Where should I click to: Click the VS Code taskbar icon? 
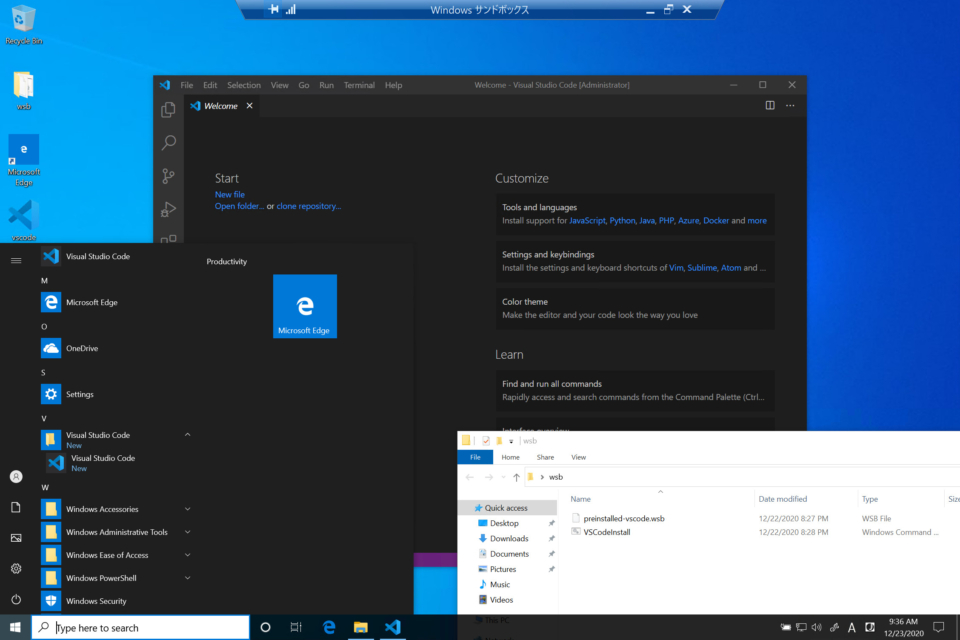[x=392, y=627]
